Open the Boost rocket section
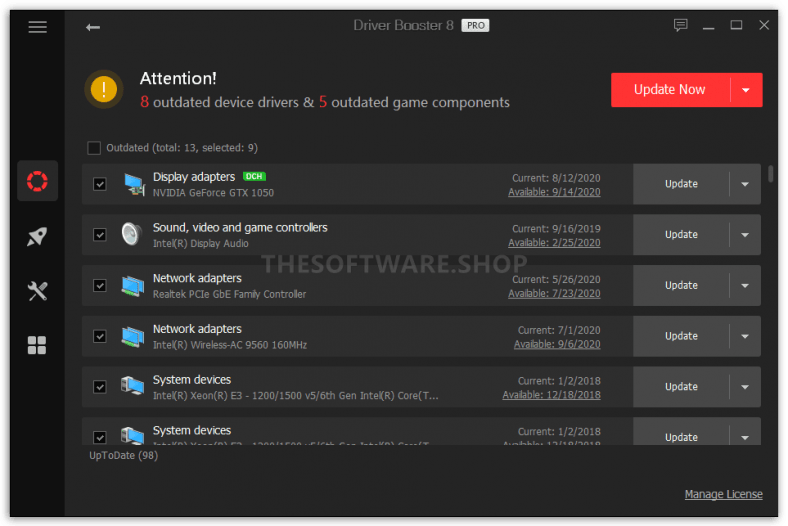This screenshot has height=526, width=788. pos(37,236)
